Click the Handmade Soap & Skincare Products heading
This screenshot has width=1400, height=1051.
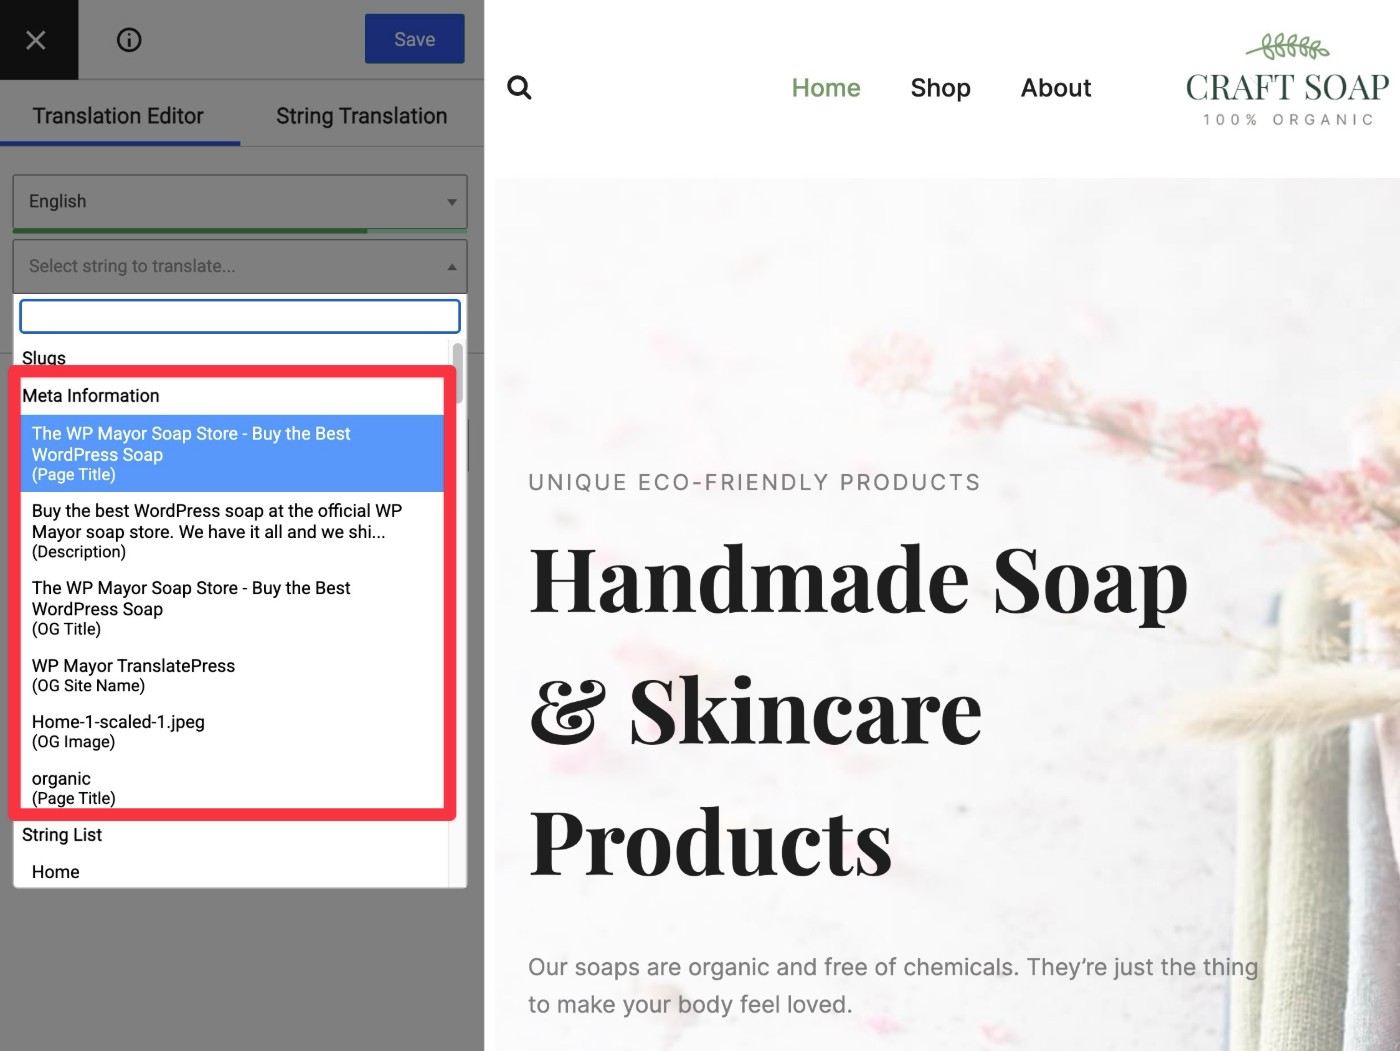(x=858, y=711)
